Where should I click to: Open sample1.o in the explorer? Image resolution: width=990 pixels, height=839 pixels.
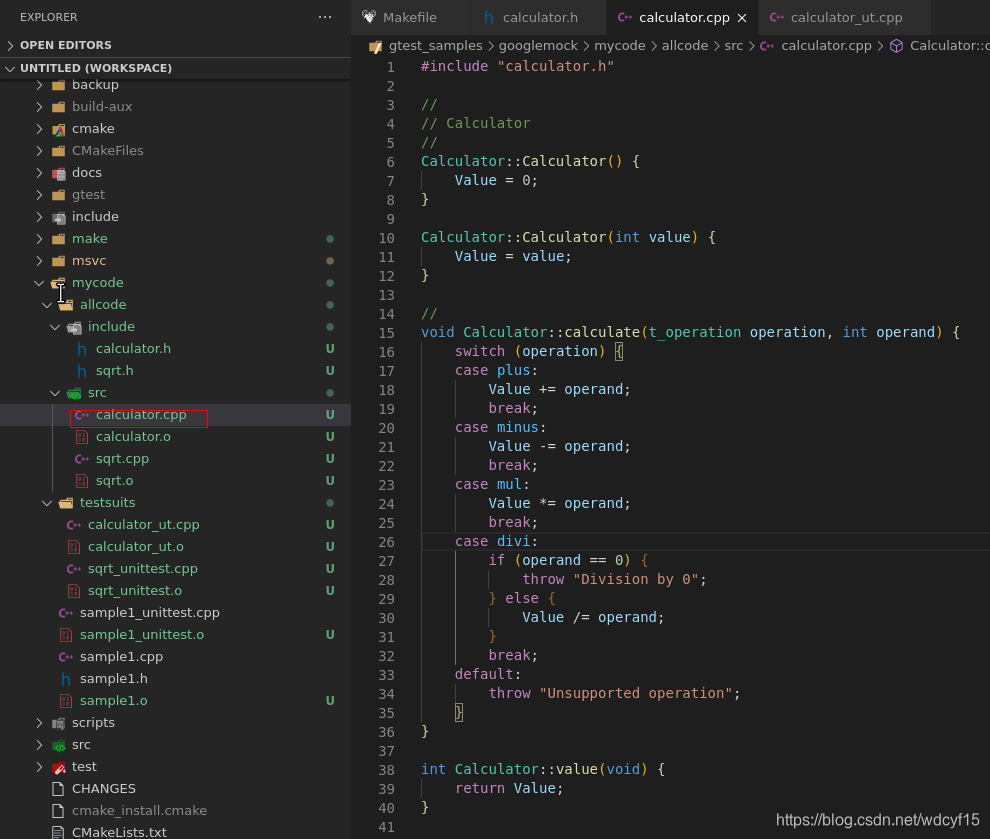point(114,701)
